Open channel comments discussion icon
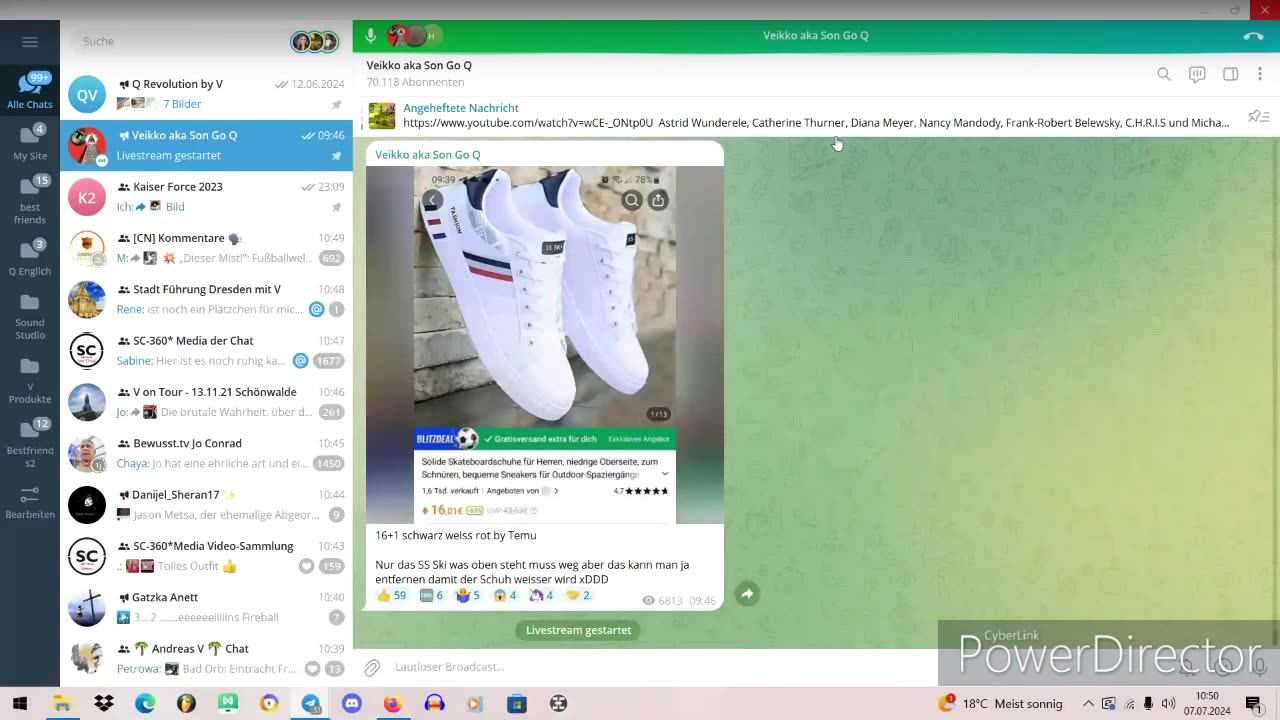Screen dimensions: 1280x720 [1197, 74]
